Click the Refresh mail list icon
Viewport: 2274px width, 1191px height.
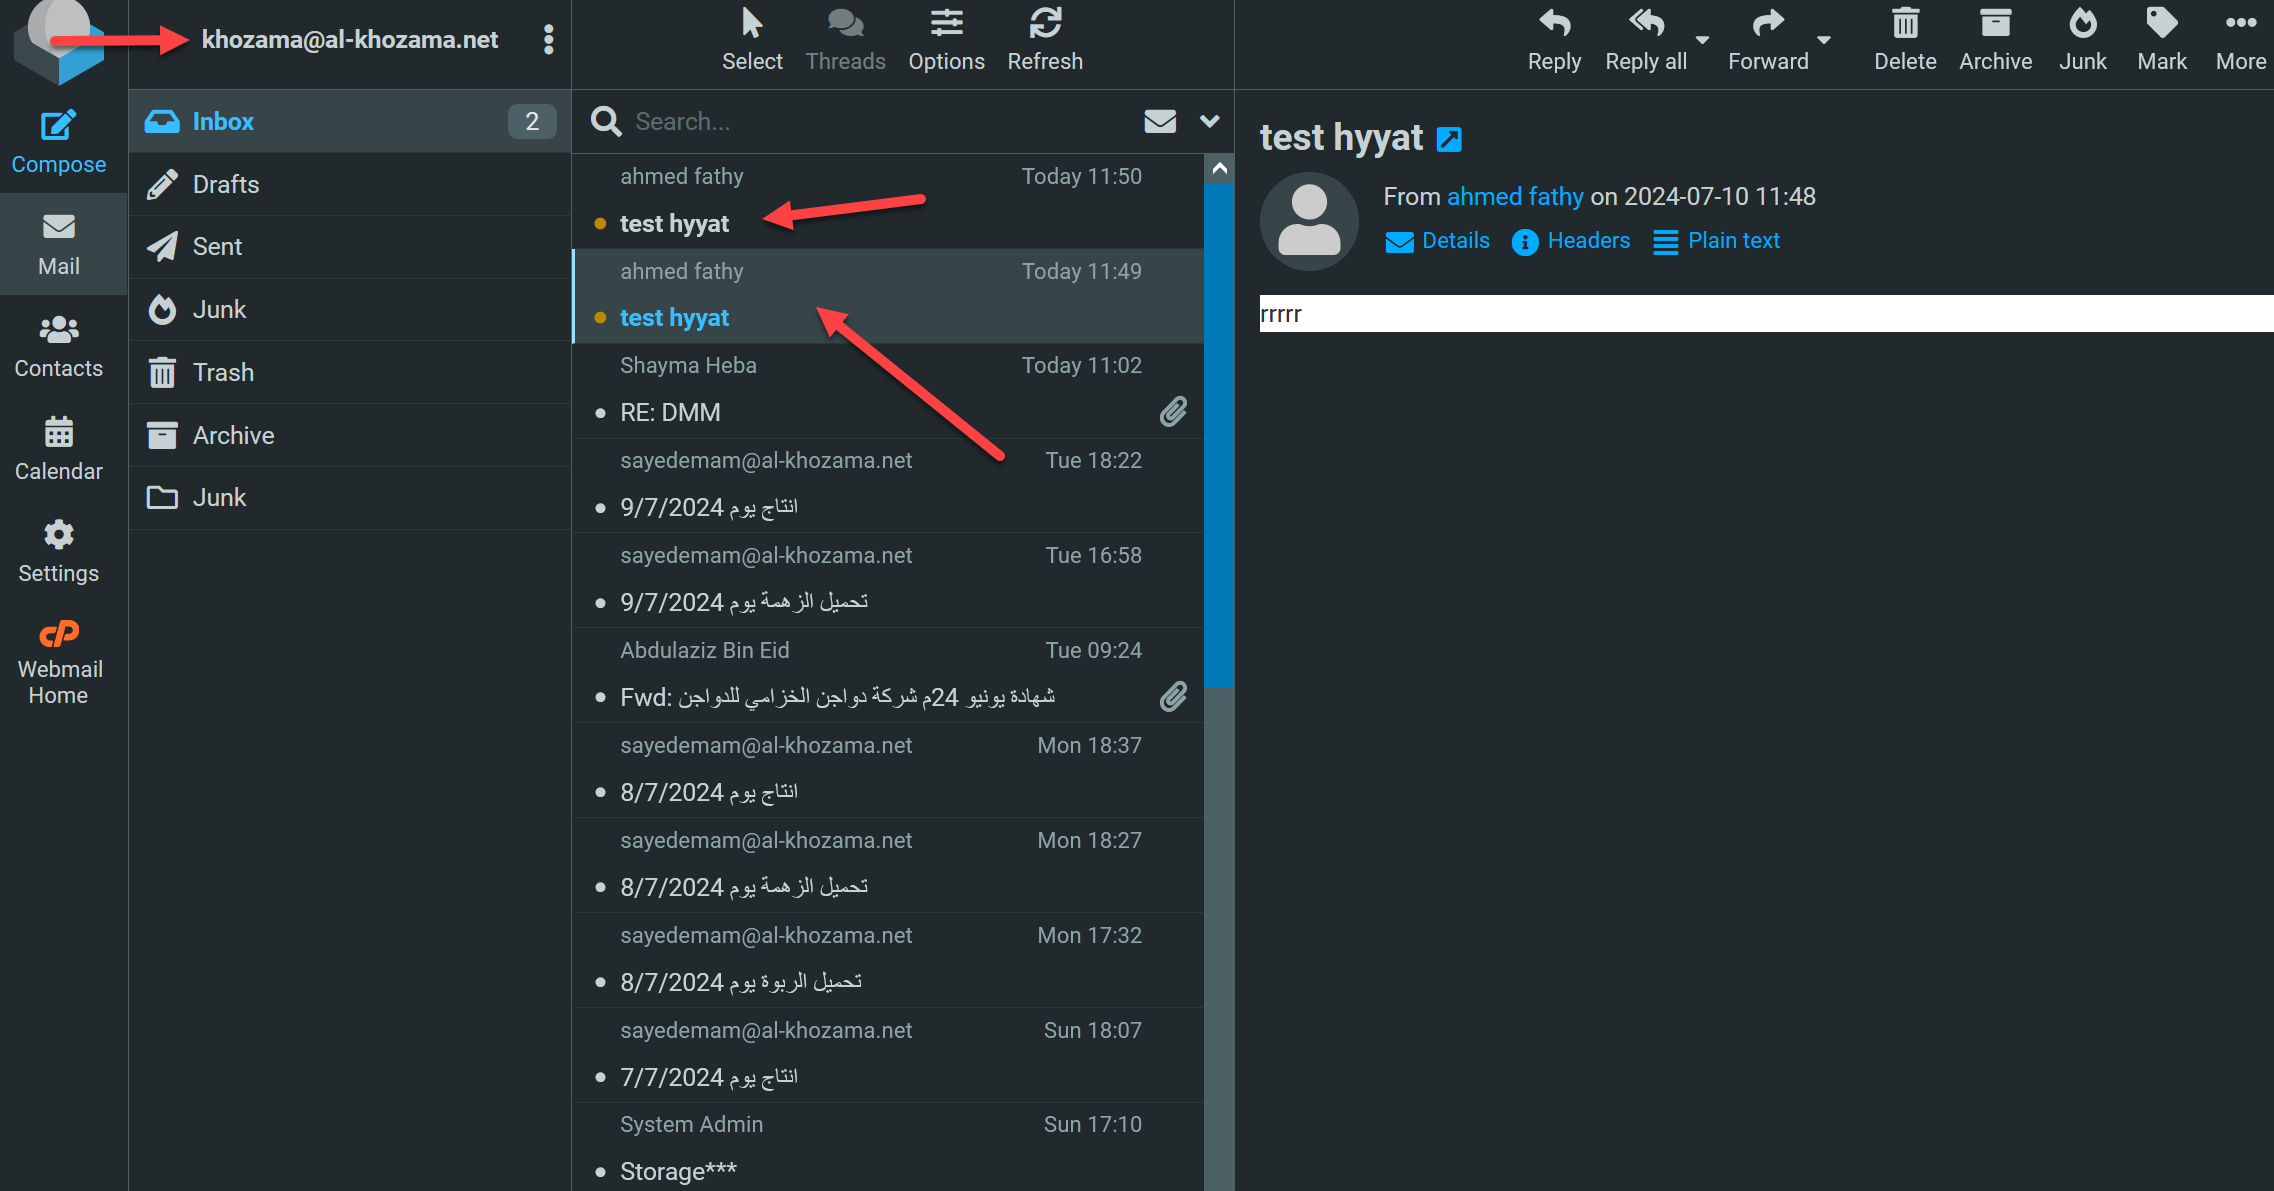click(x=1045, y=24)
